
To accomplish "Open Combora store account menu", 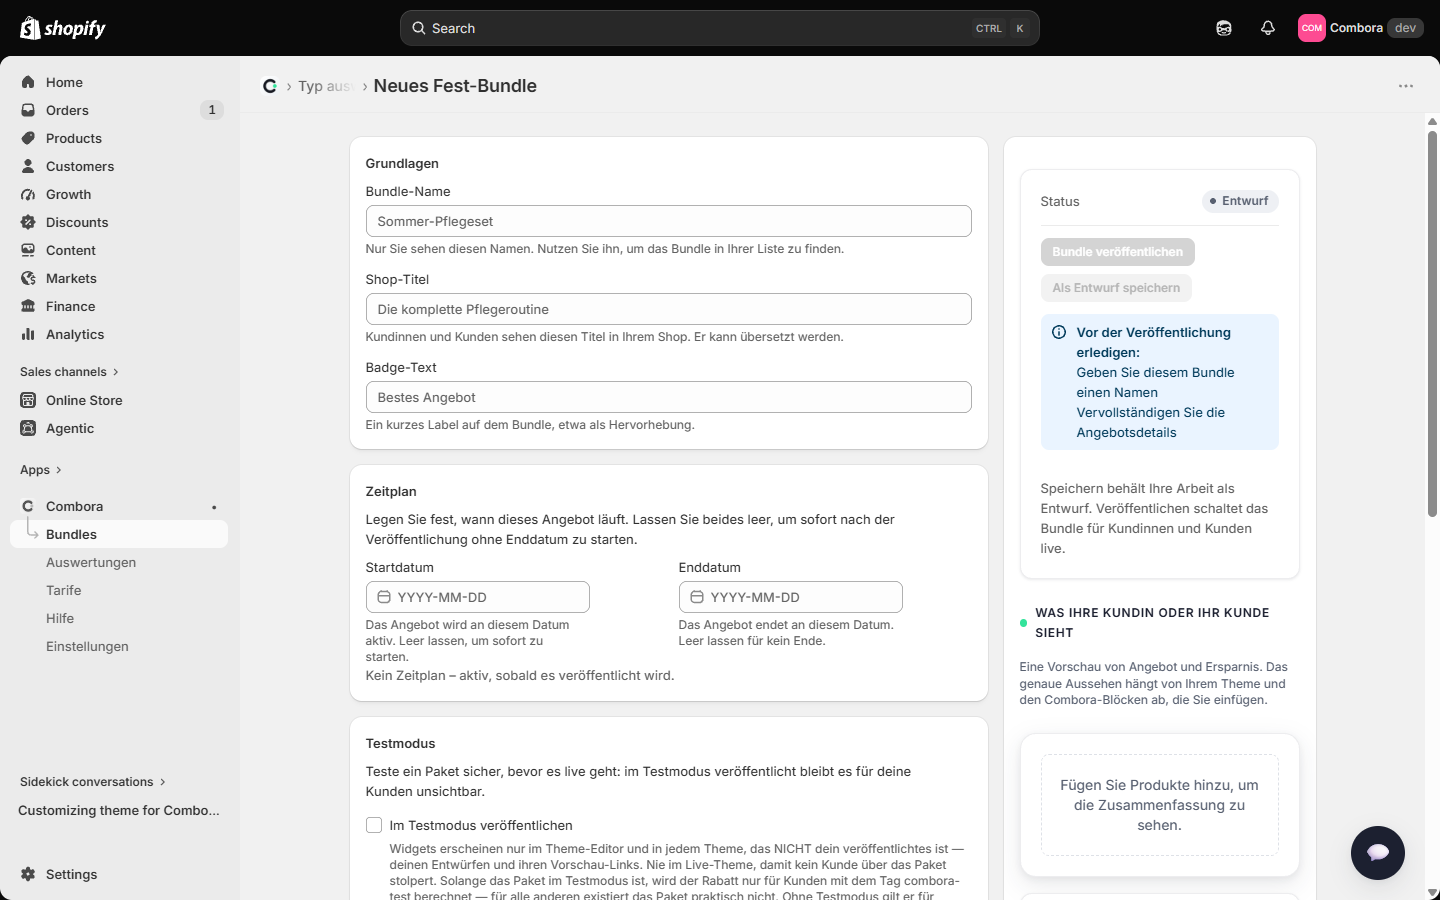I will (1360, 28).
